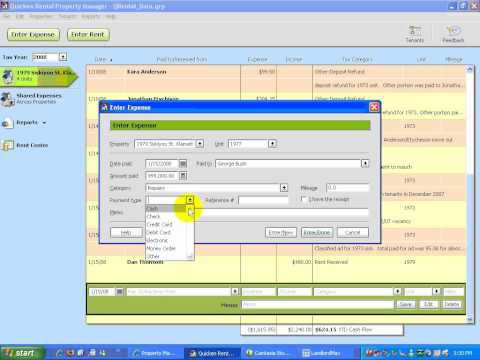Click the scrollbar up arrow of transaction list
Image resolution: width=480 pixels, height=360 pixels.
tap(470, 69)
